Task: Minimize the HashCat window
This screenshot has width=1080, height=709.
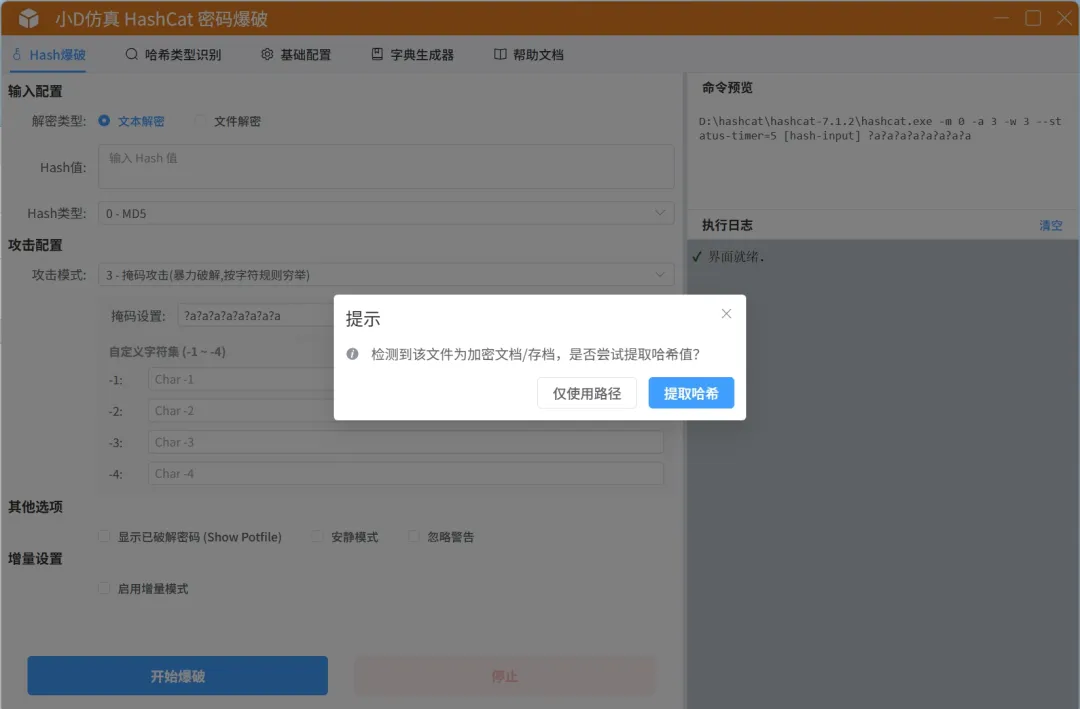Action: (x=1001, y=18)
